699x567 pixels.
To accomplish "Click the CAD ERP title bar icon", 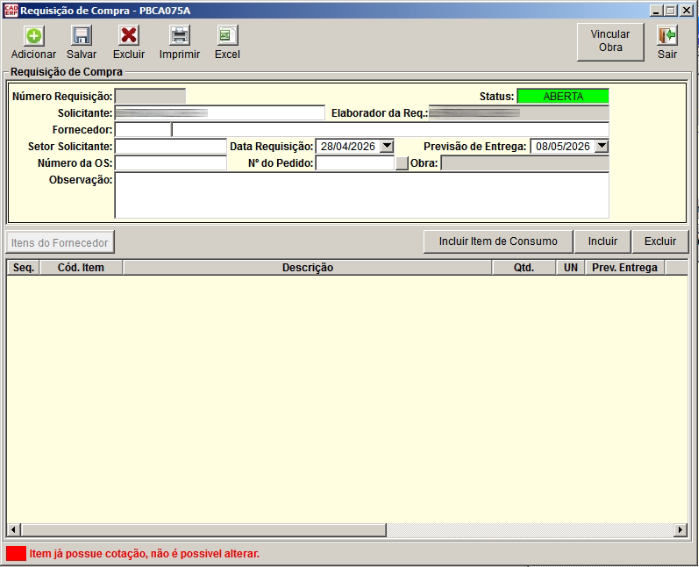I will coord(11,10).
